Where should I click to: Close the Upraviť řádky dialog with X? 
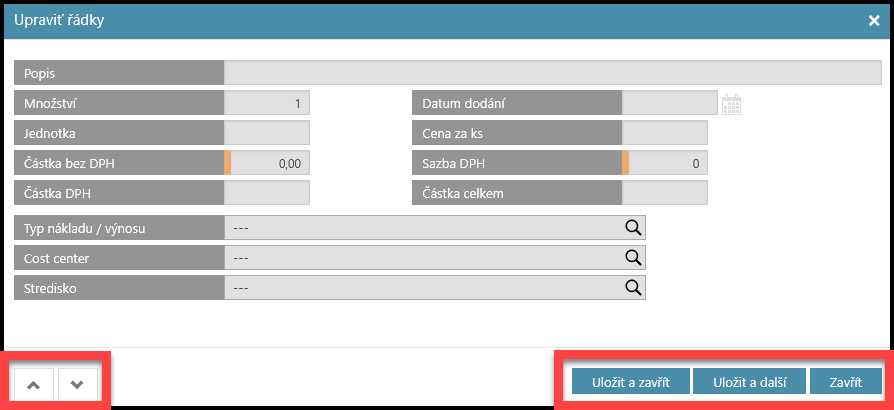click(x=873, y=20)
